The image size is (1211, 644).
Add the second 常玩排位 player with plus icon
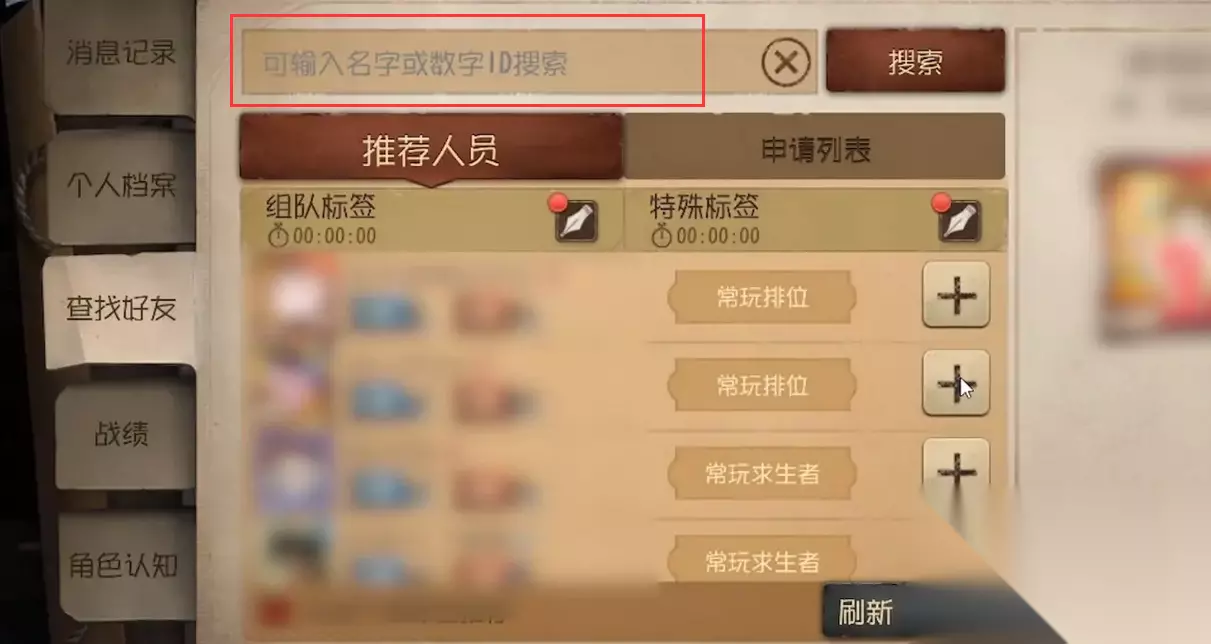pyautogui.click(x=955, y=383)
